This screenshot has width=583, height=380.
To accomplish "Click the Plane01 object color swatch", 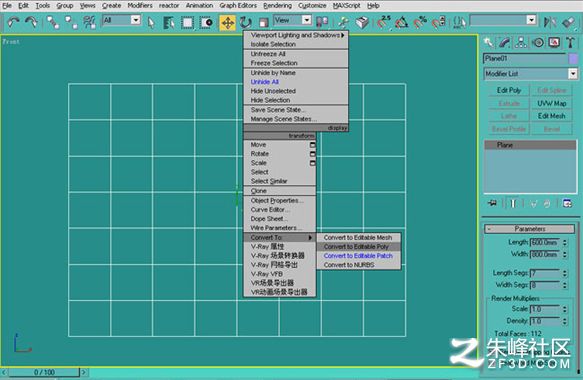I will click(573, 58).
